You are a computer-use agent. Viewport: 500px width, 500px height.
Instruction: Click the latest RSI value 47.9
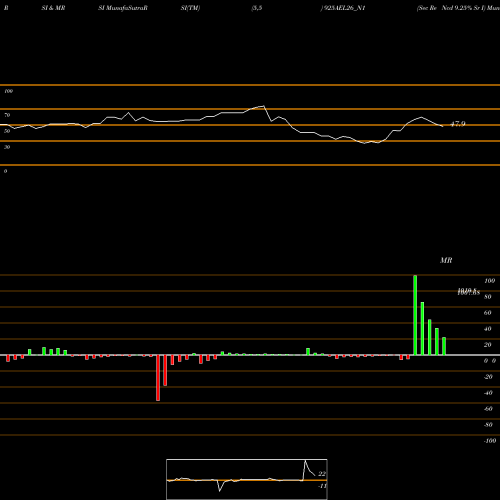pyautogui.click(x=458, y=124)
